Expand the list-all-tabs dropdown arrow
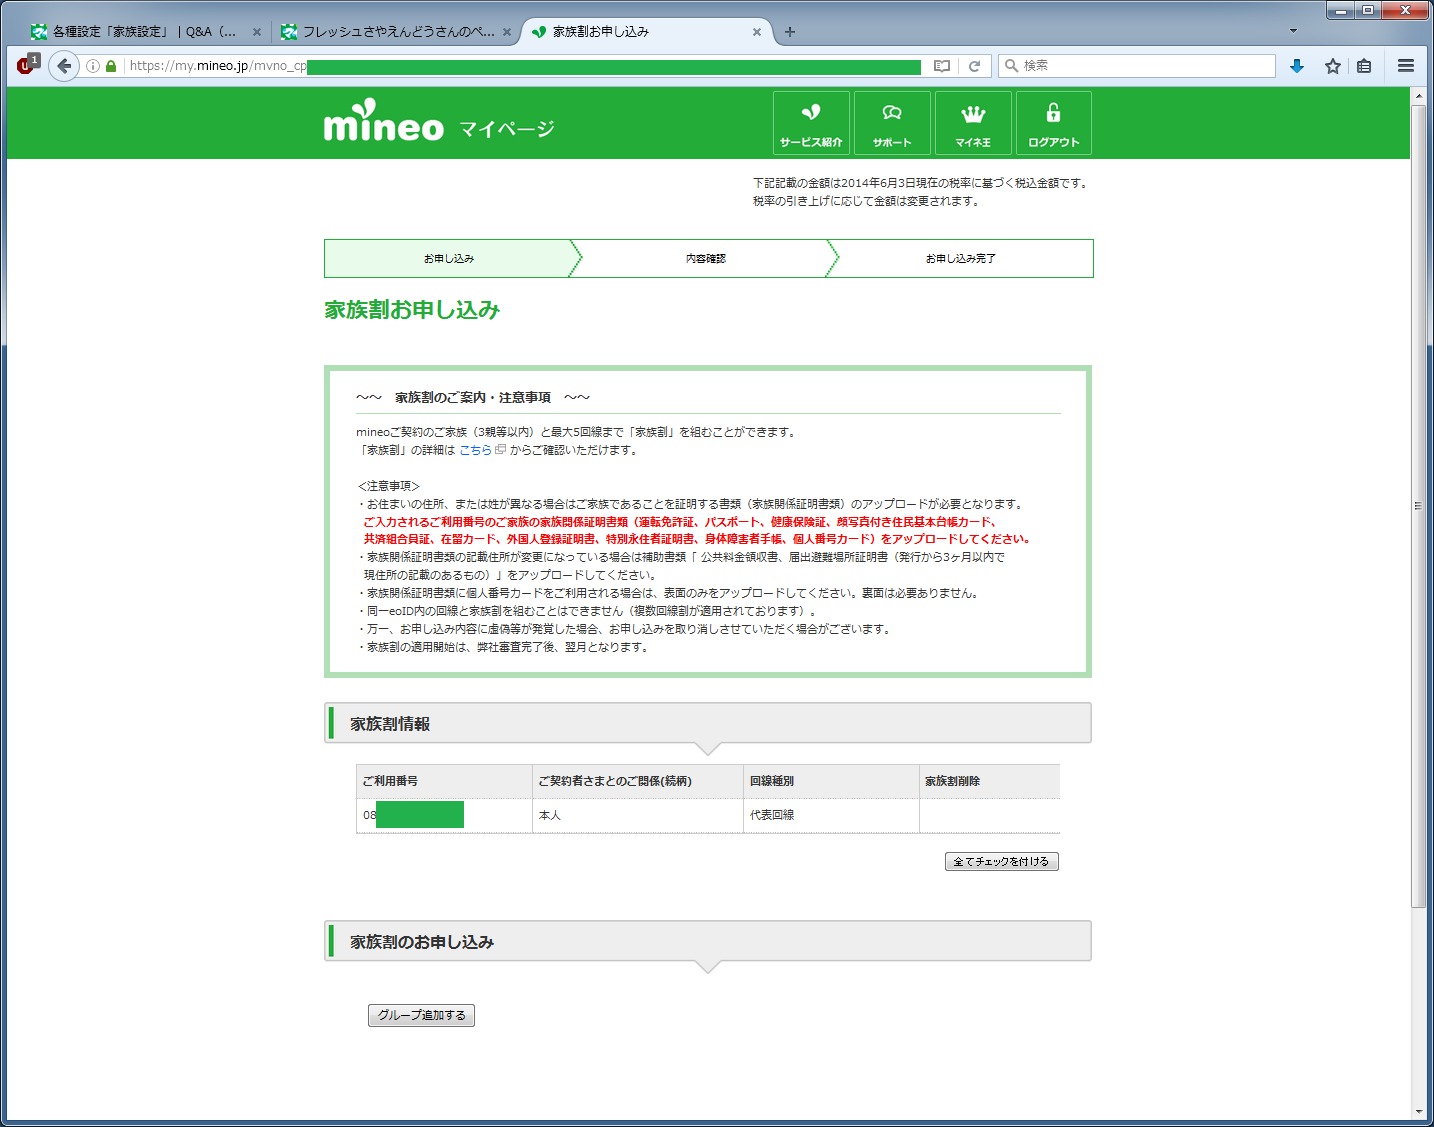 coord(1293,31)
